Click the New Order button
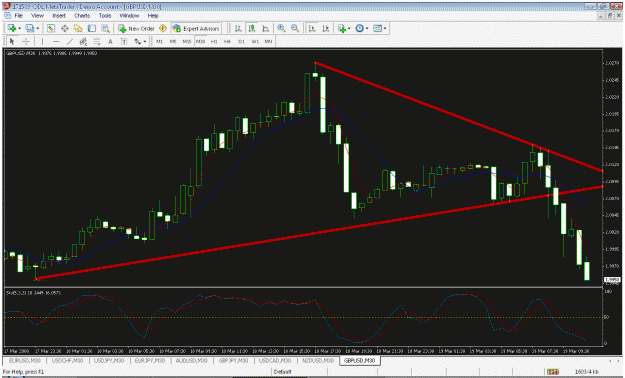The width and height of the screenshot is (625, 378). (x=136, y=28)
